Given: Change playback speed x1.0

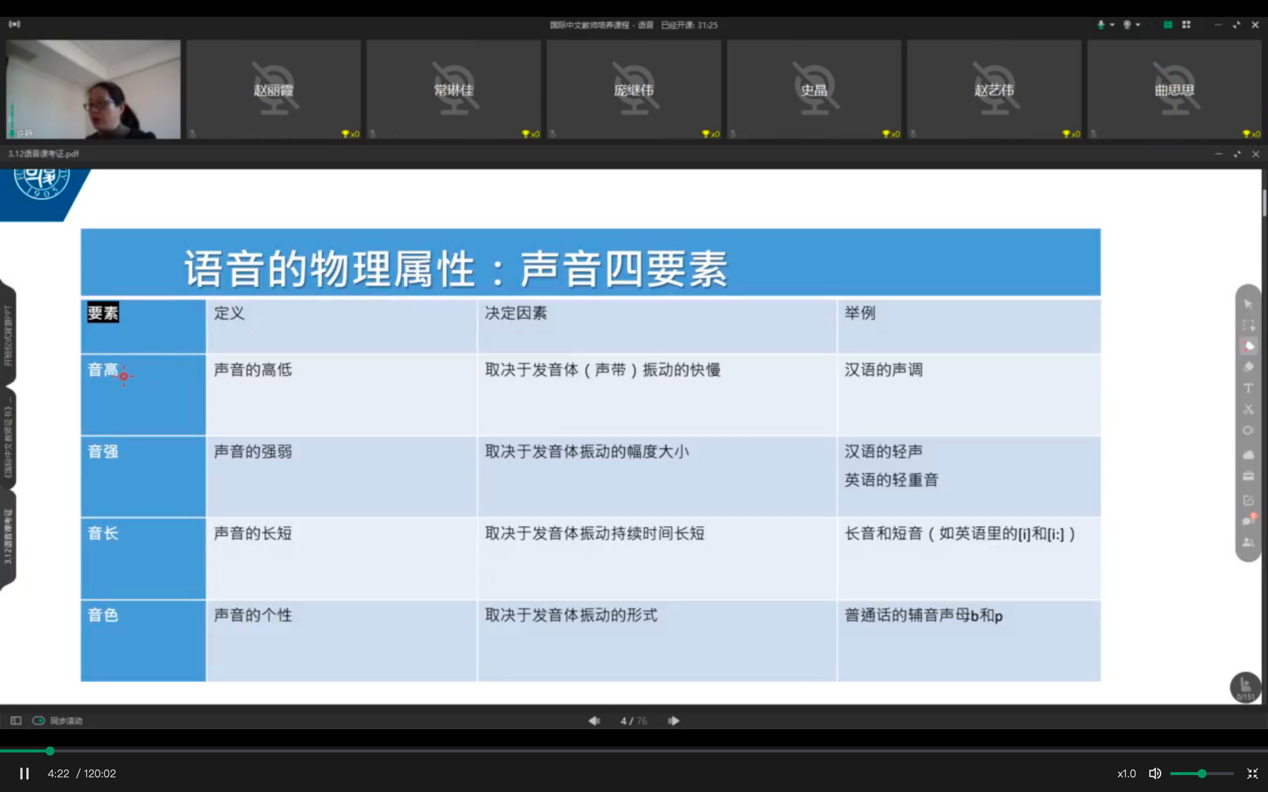Looking at the screenshot, I should [1126, 774].
